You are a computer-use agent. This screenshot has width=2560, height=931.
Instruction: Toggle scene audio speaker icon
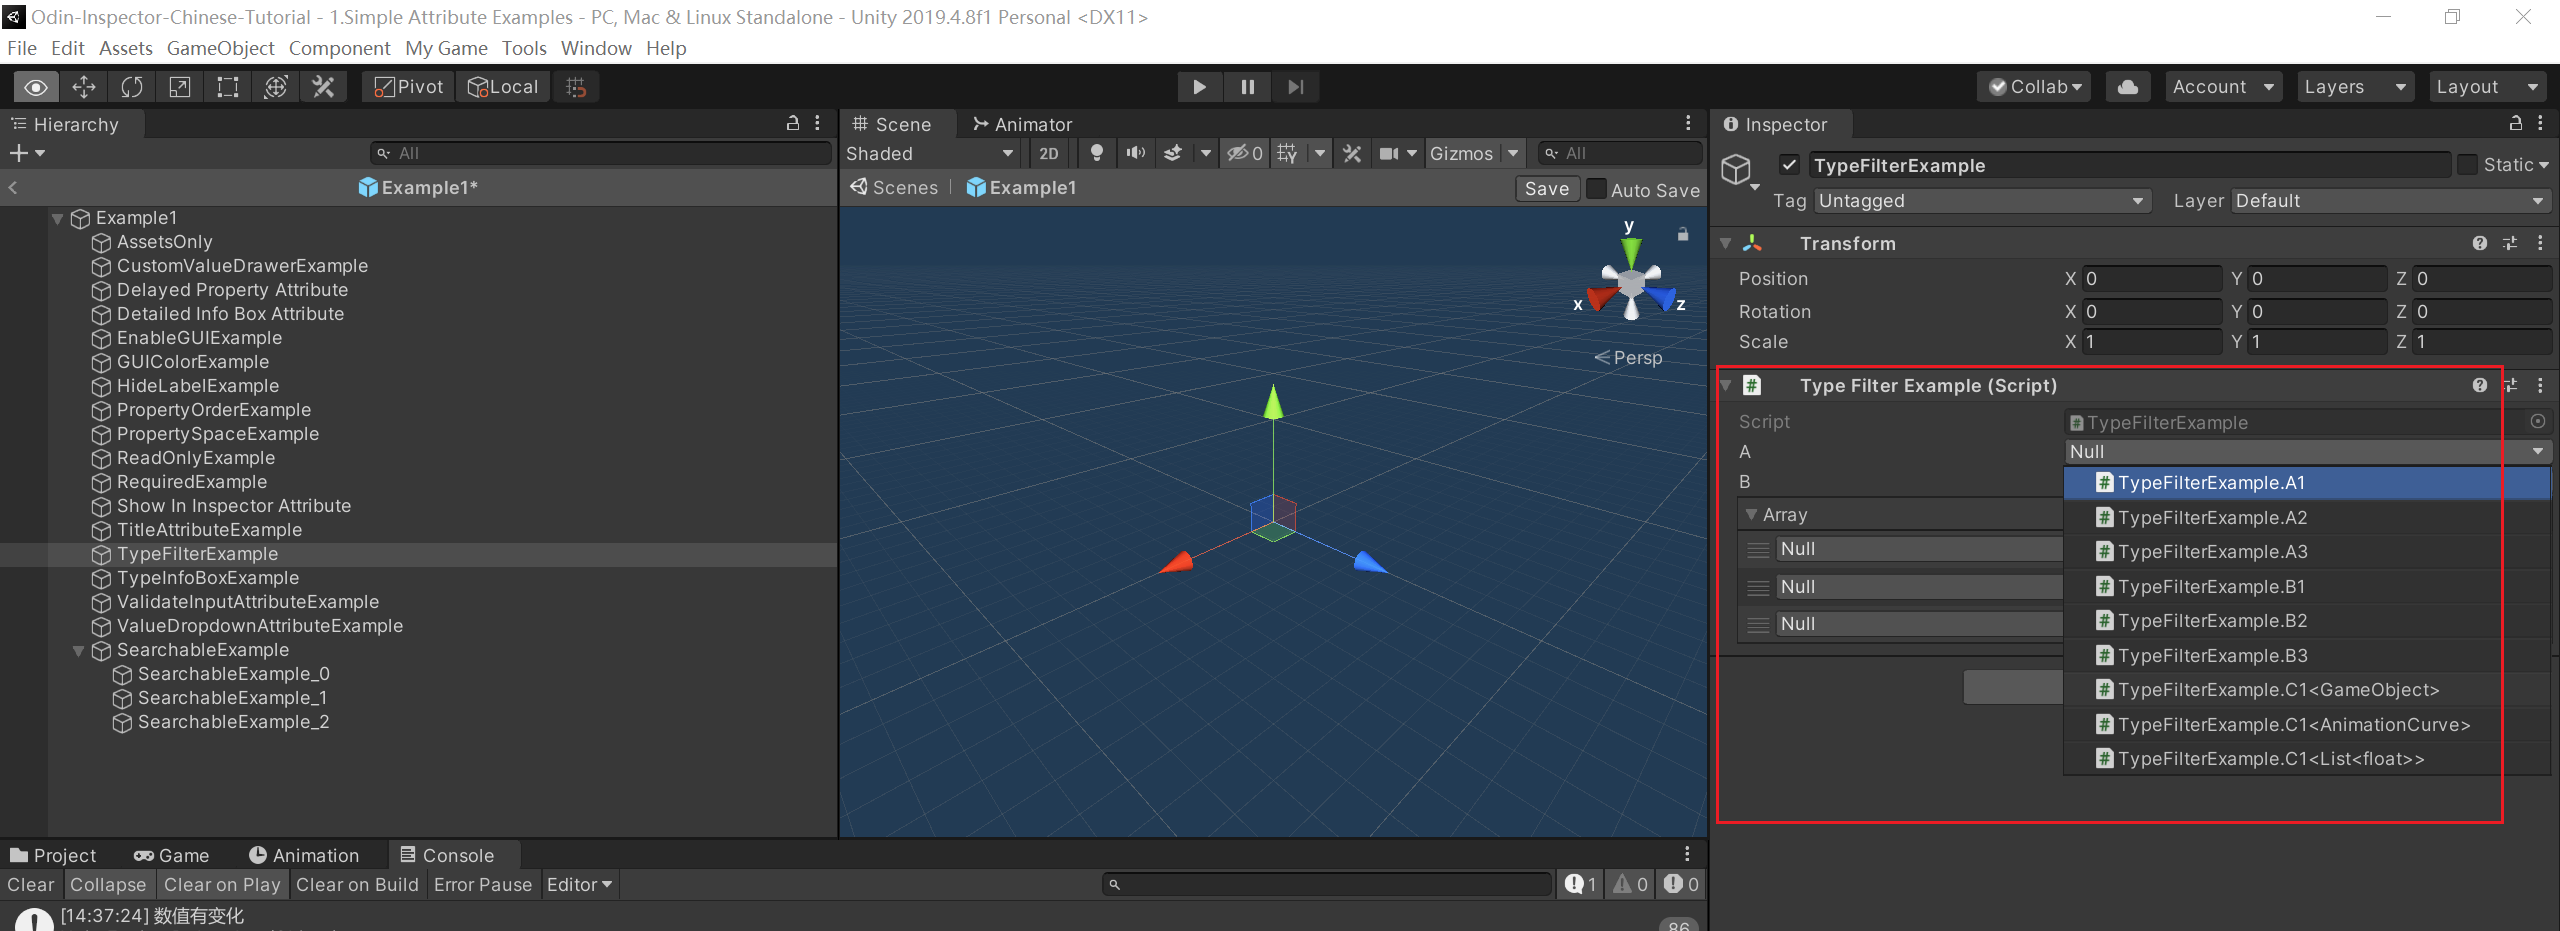(x=1136, y=153)
